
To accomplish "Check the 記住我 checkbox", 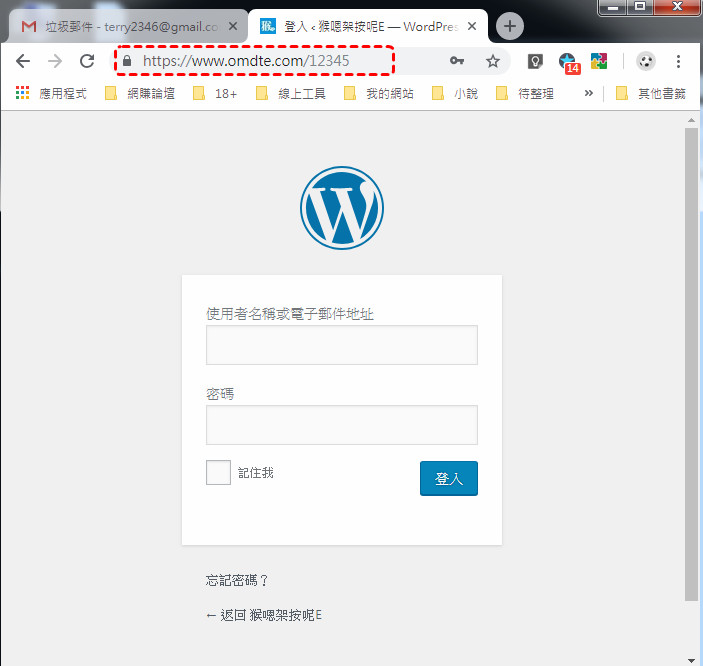I will [x=218, y=472].
